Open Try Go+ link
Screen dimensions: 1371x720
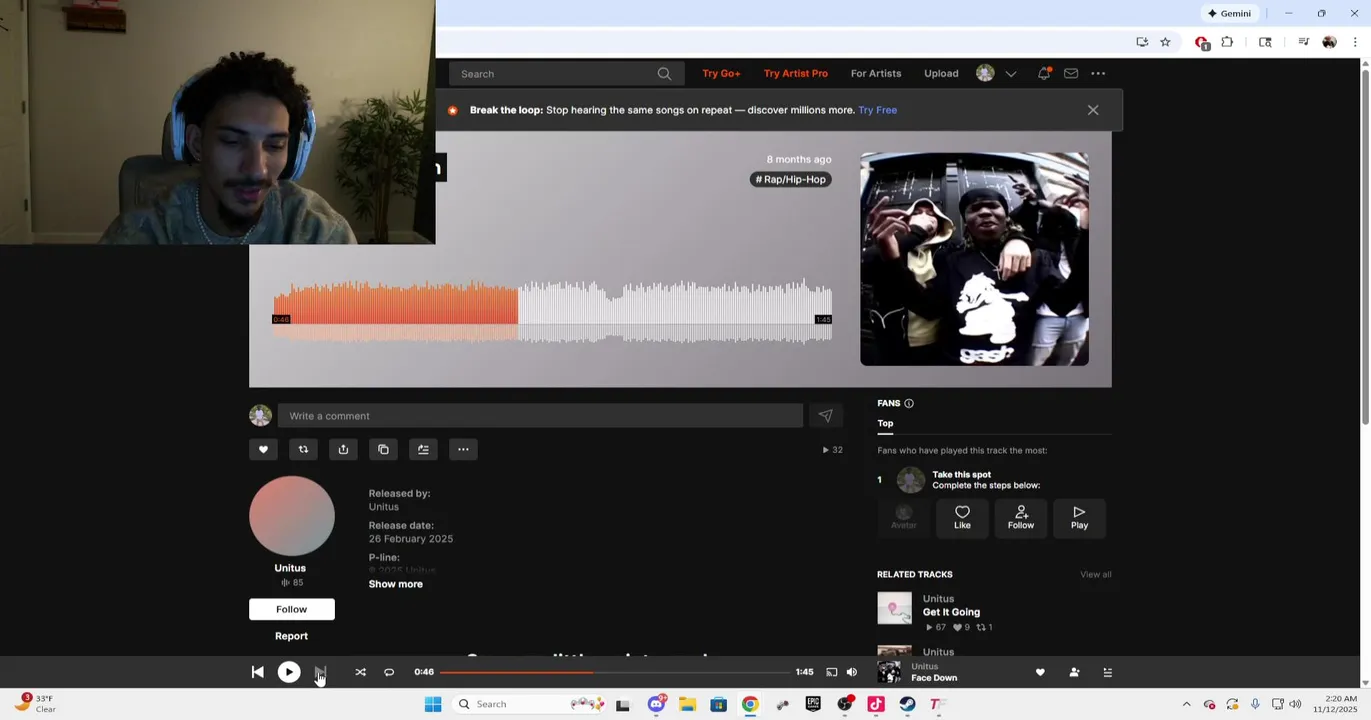click(x=721, y=73)
